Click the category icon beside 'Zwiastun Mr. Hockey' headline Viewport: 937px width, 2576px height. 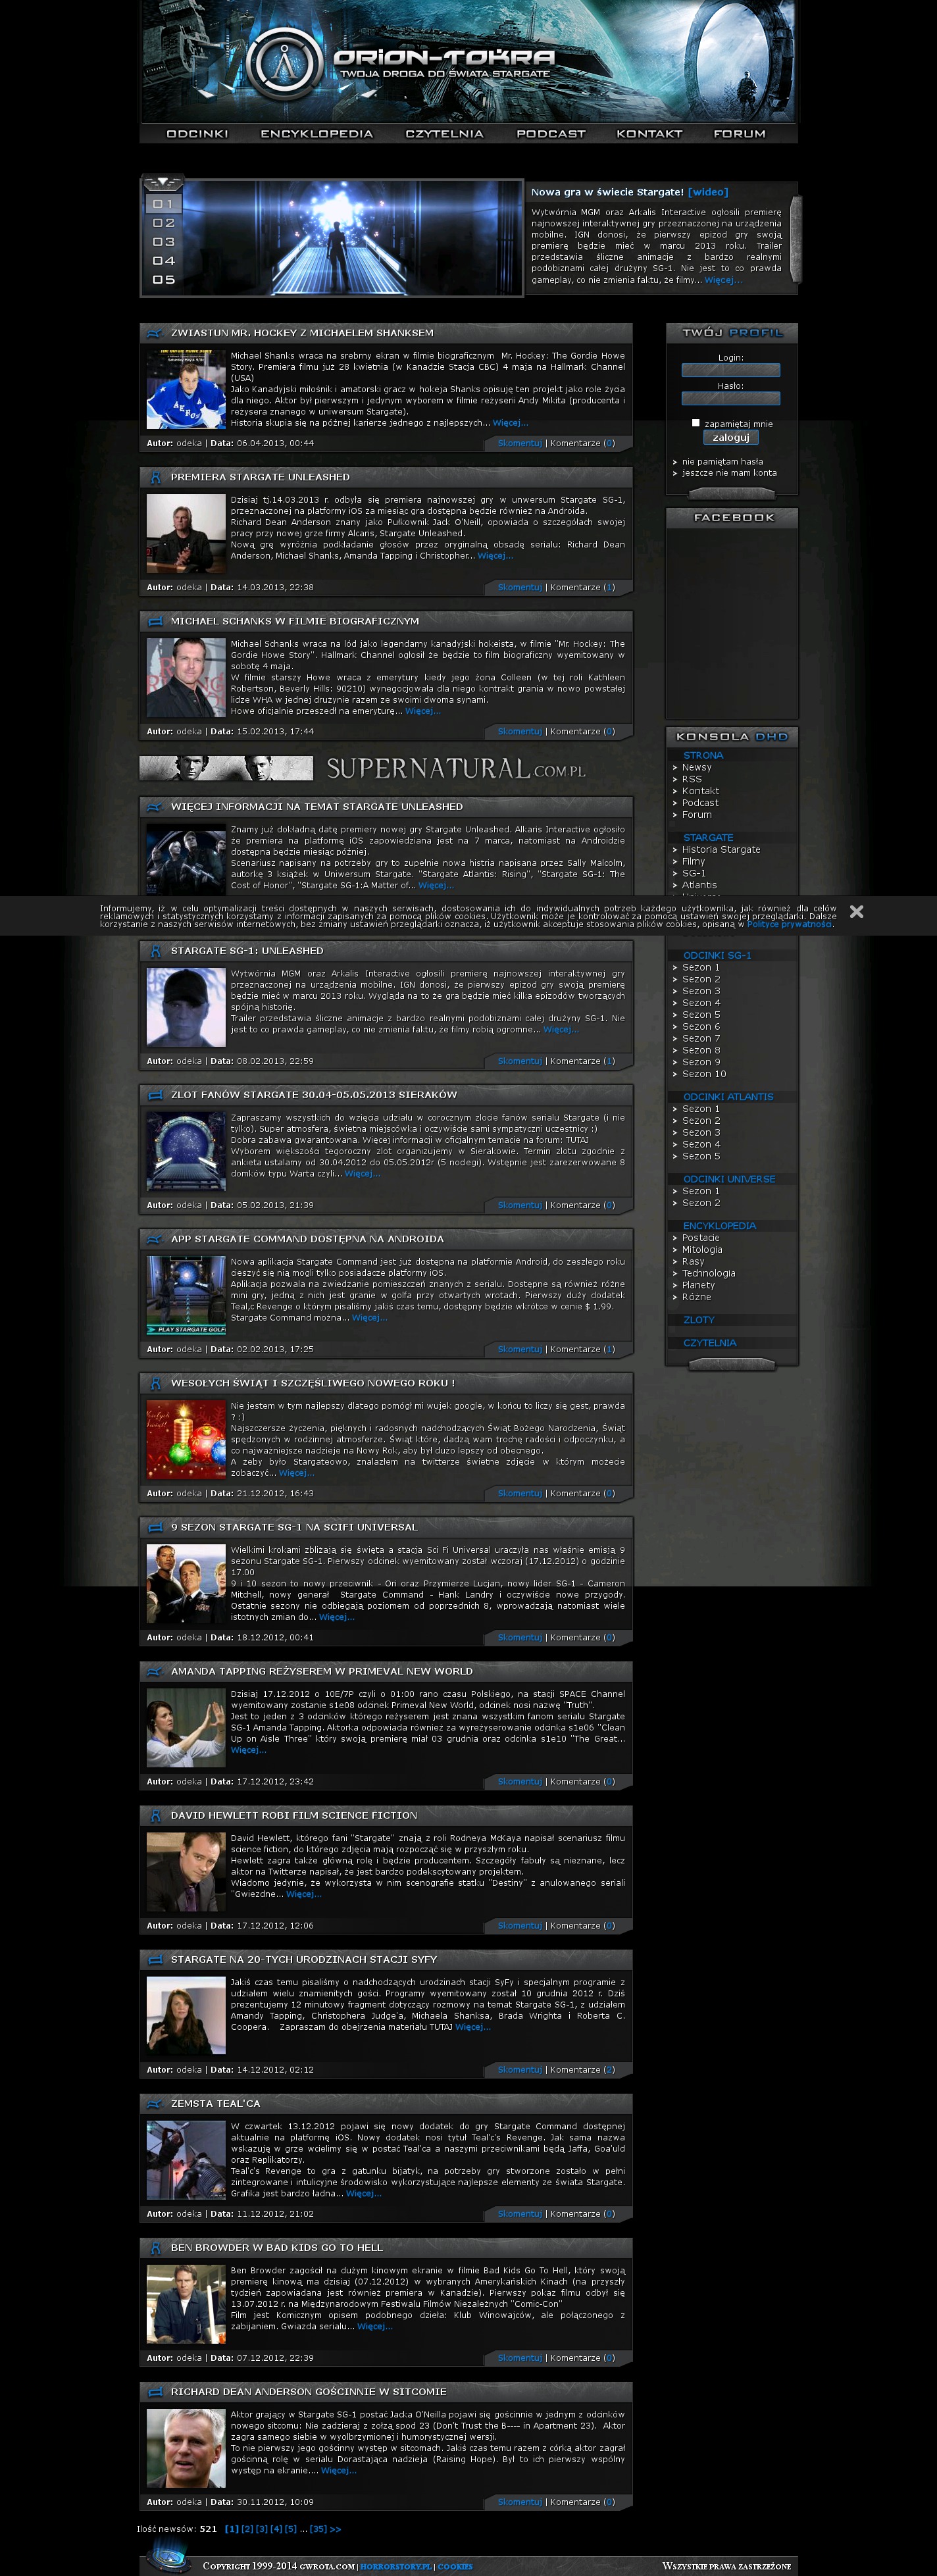point(154,333)
